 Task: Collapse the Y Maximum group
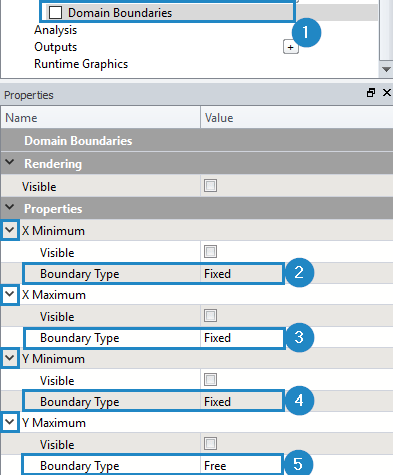[x=10, y=422]
